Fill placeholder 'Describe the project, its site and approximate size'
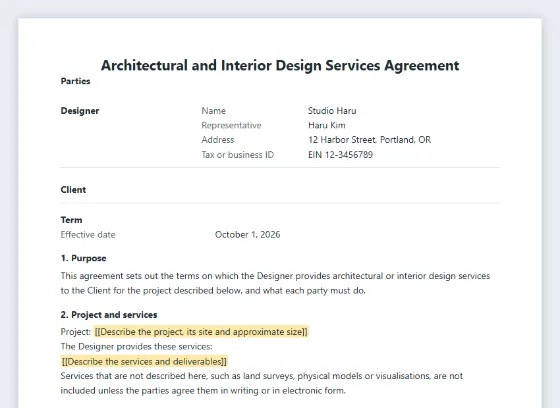560x408 pixels. pyautogui.click(x=201, y=332)
